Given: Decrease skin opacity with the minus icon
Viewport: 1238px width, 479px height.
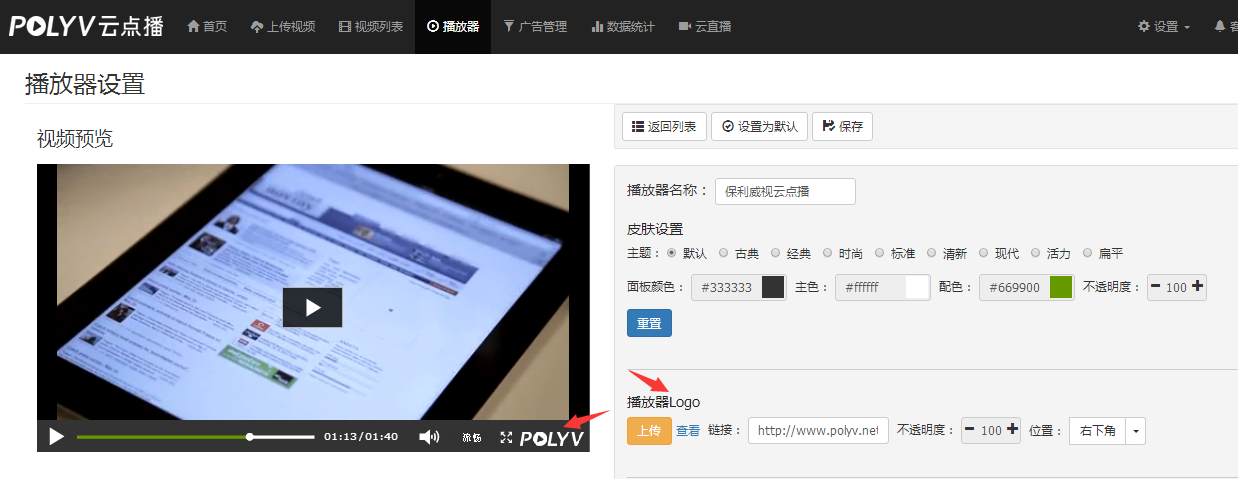Looking at the screenshot, I should 1156,287.
